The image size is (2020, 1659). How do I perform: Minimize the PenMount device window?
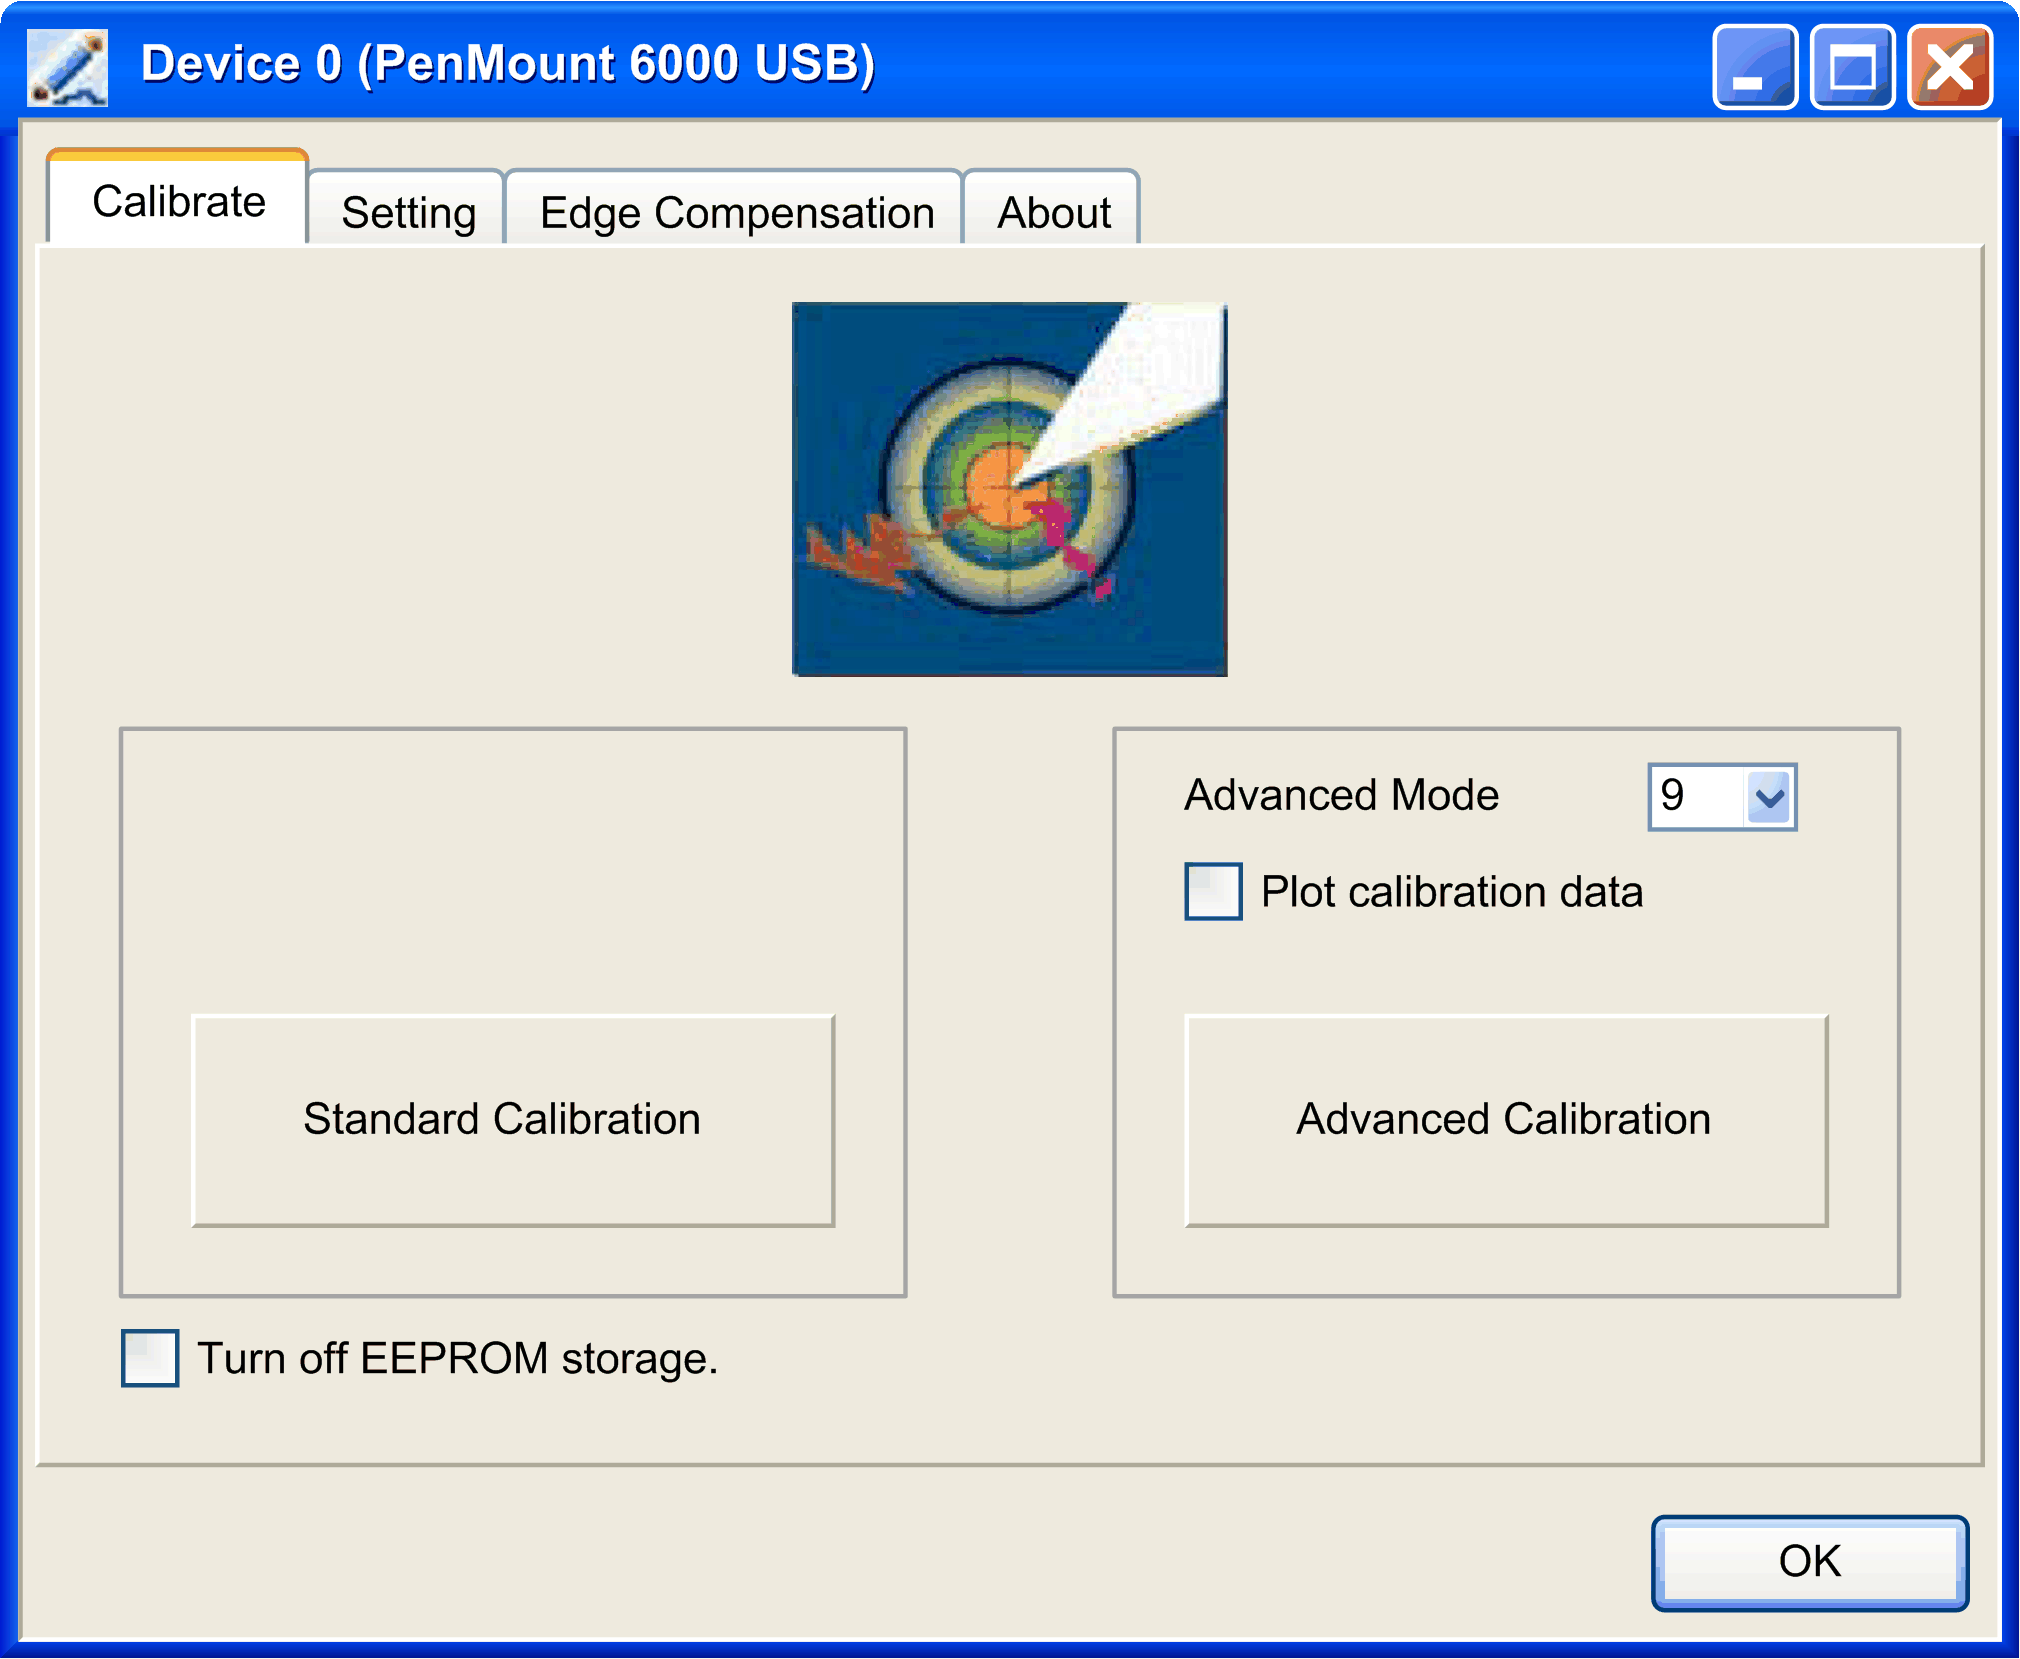1754,67
